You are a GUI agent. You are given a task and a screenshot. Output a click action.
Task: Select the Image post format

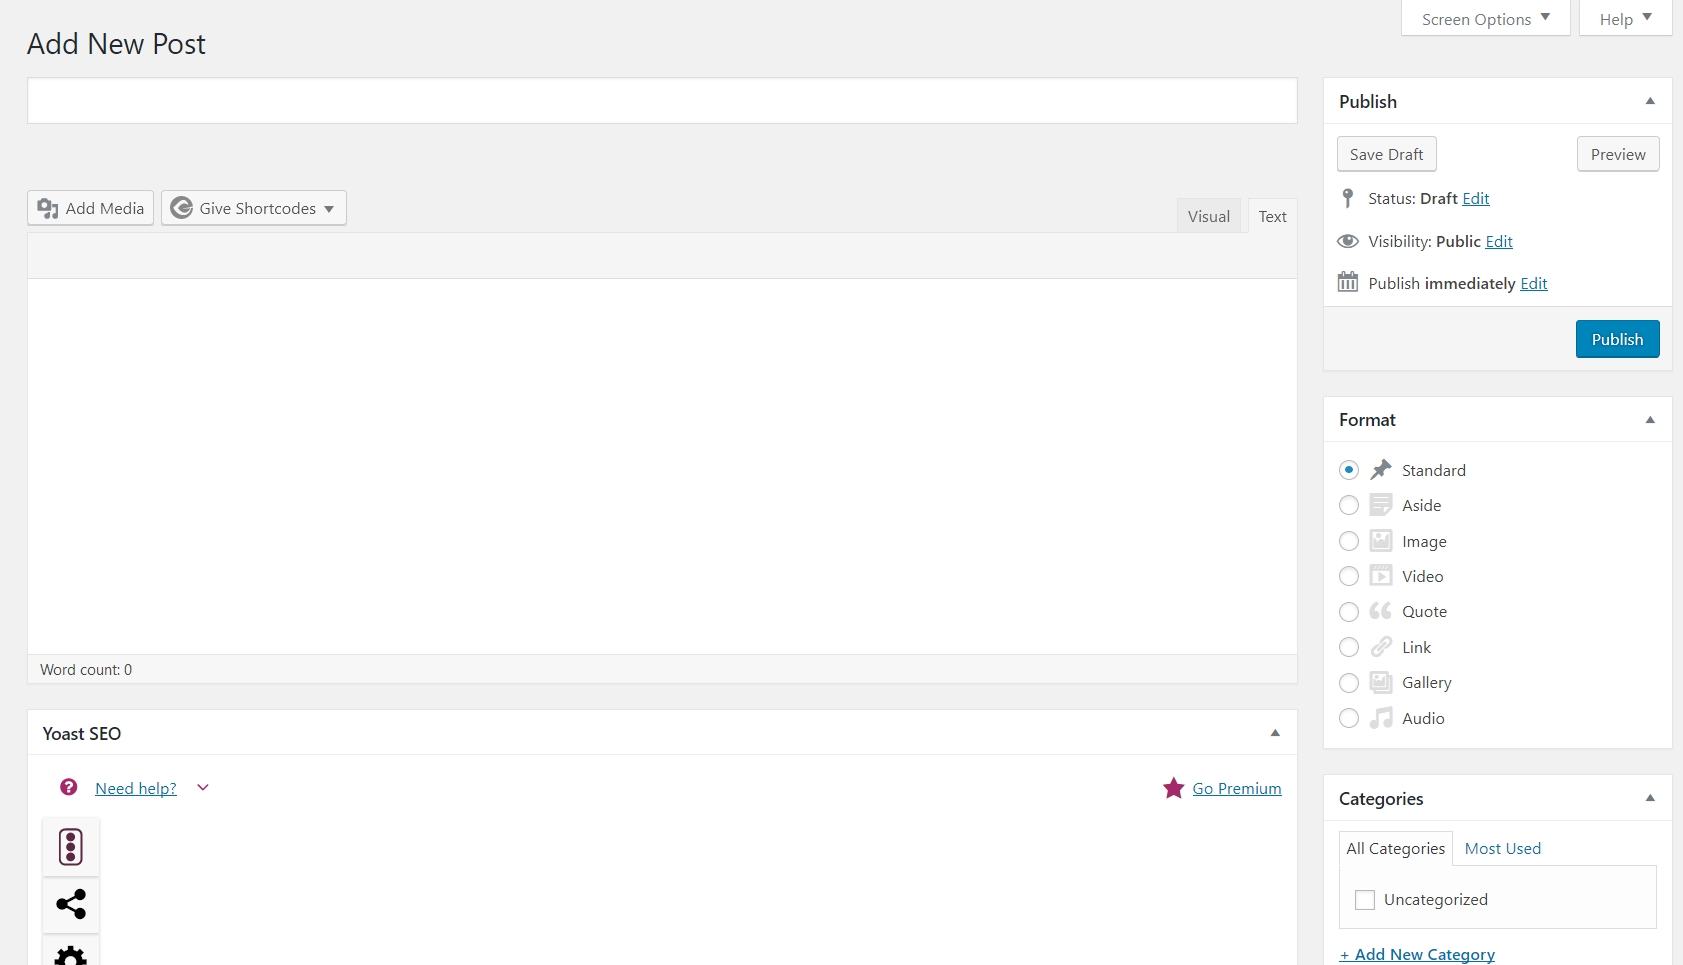[x=1349, y=541]
